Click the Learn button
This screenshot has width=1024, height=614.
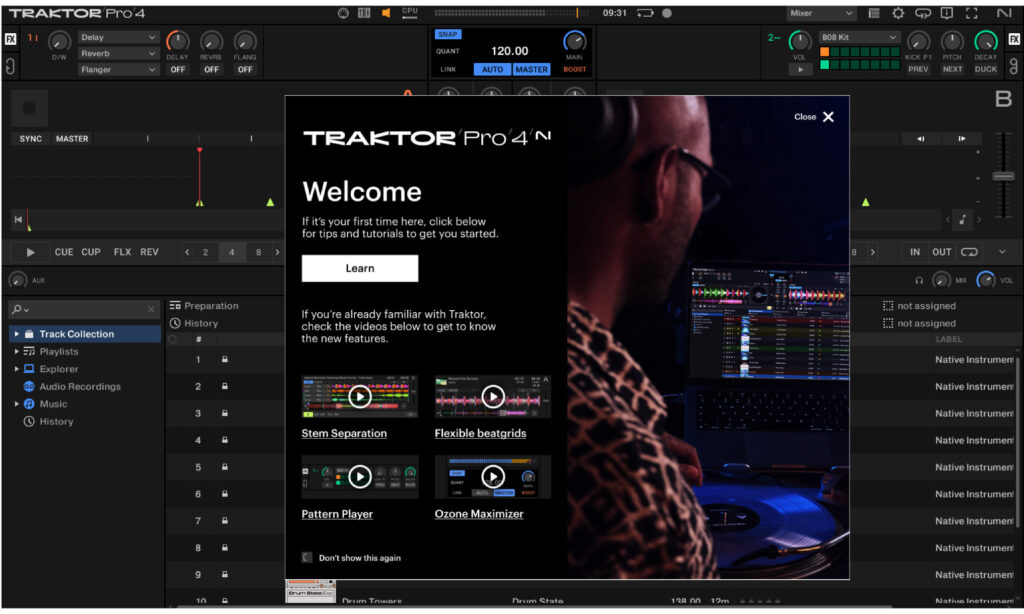360,268
